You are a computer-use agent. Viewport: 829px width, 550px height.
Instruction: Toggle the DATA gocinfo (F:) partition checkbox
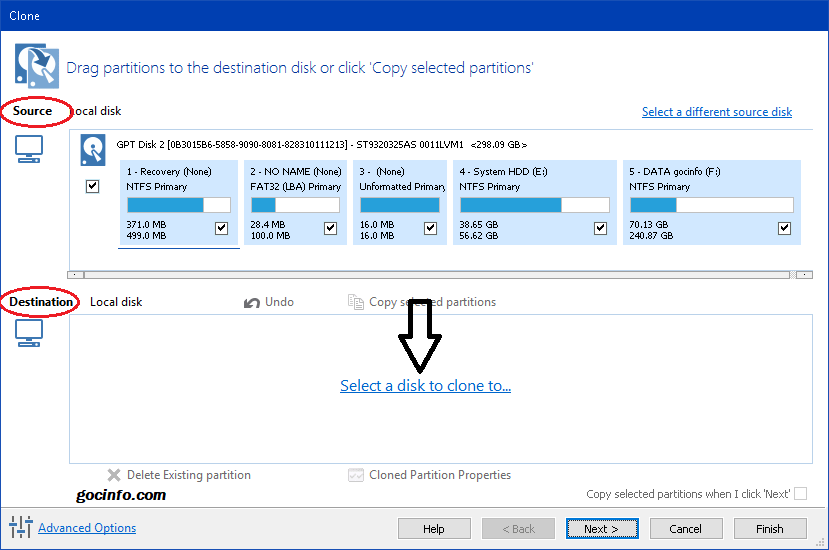pyautogui.click(x=784, y=228)
